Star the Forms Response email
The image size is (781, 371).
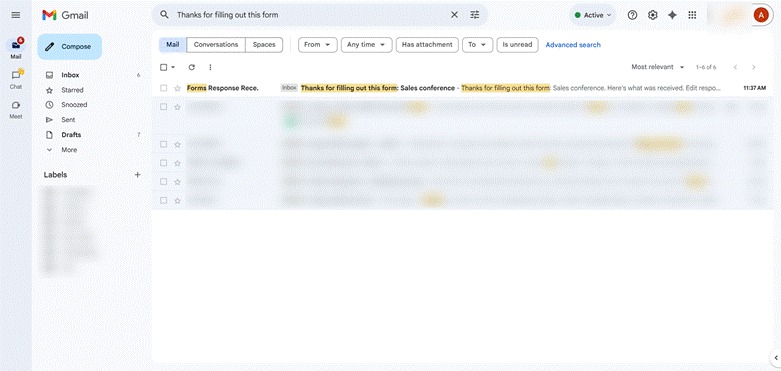click(x=177, y=88)
